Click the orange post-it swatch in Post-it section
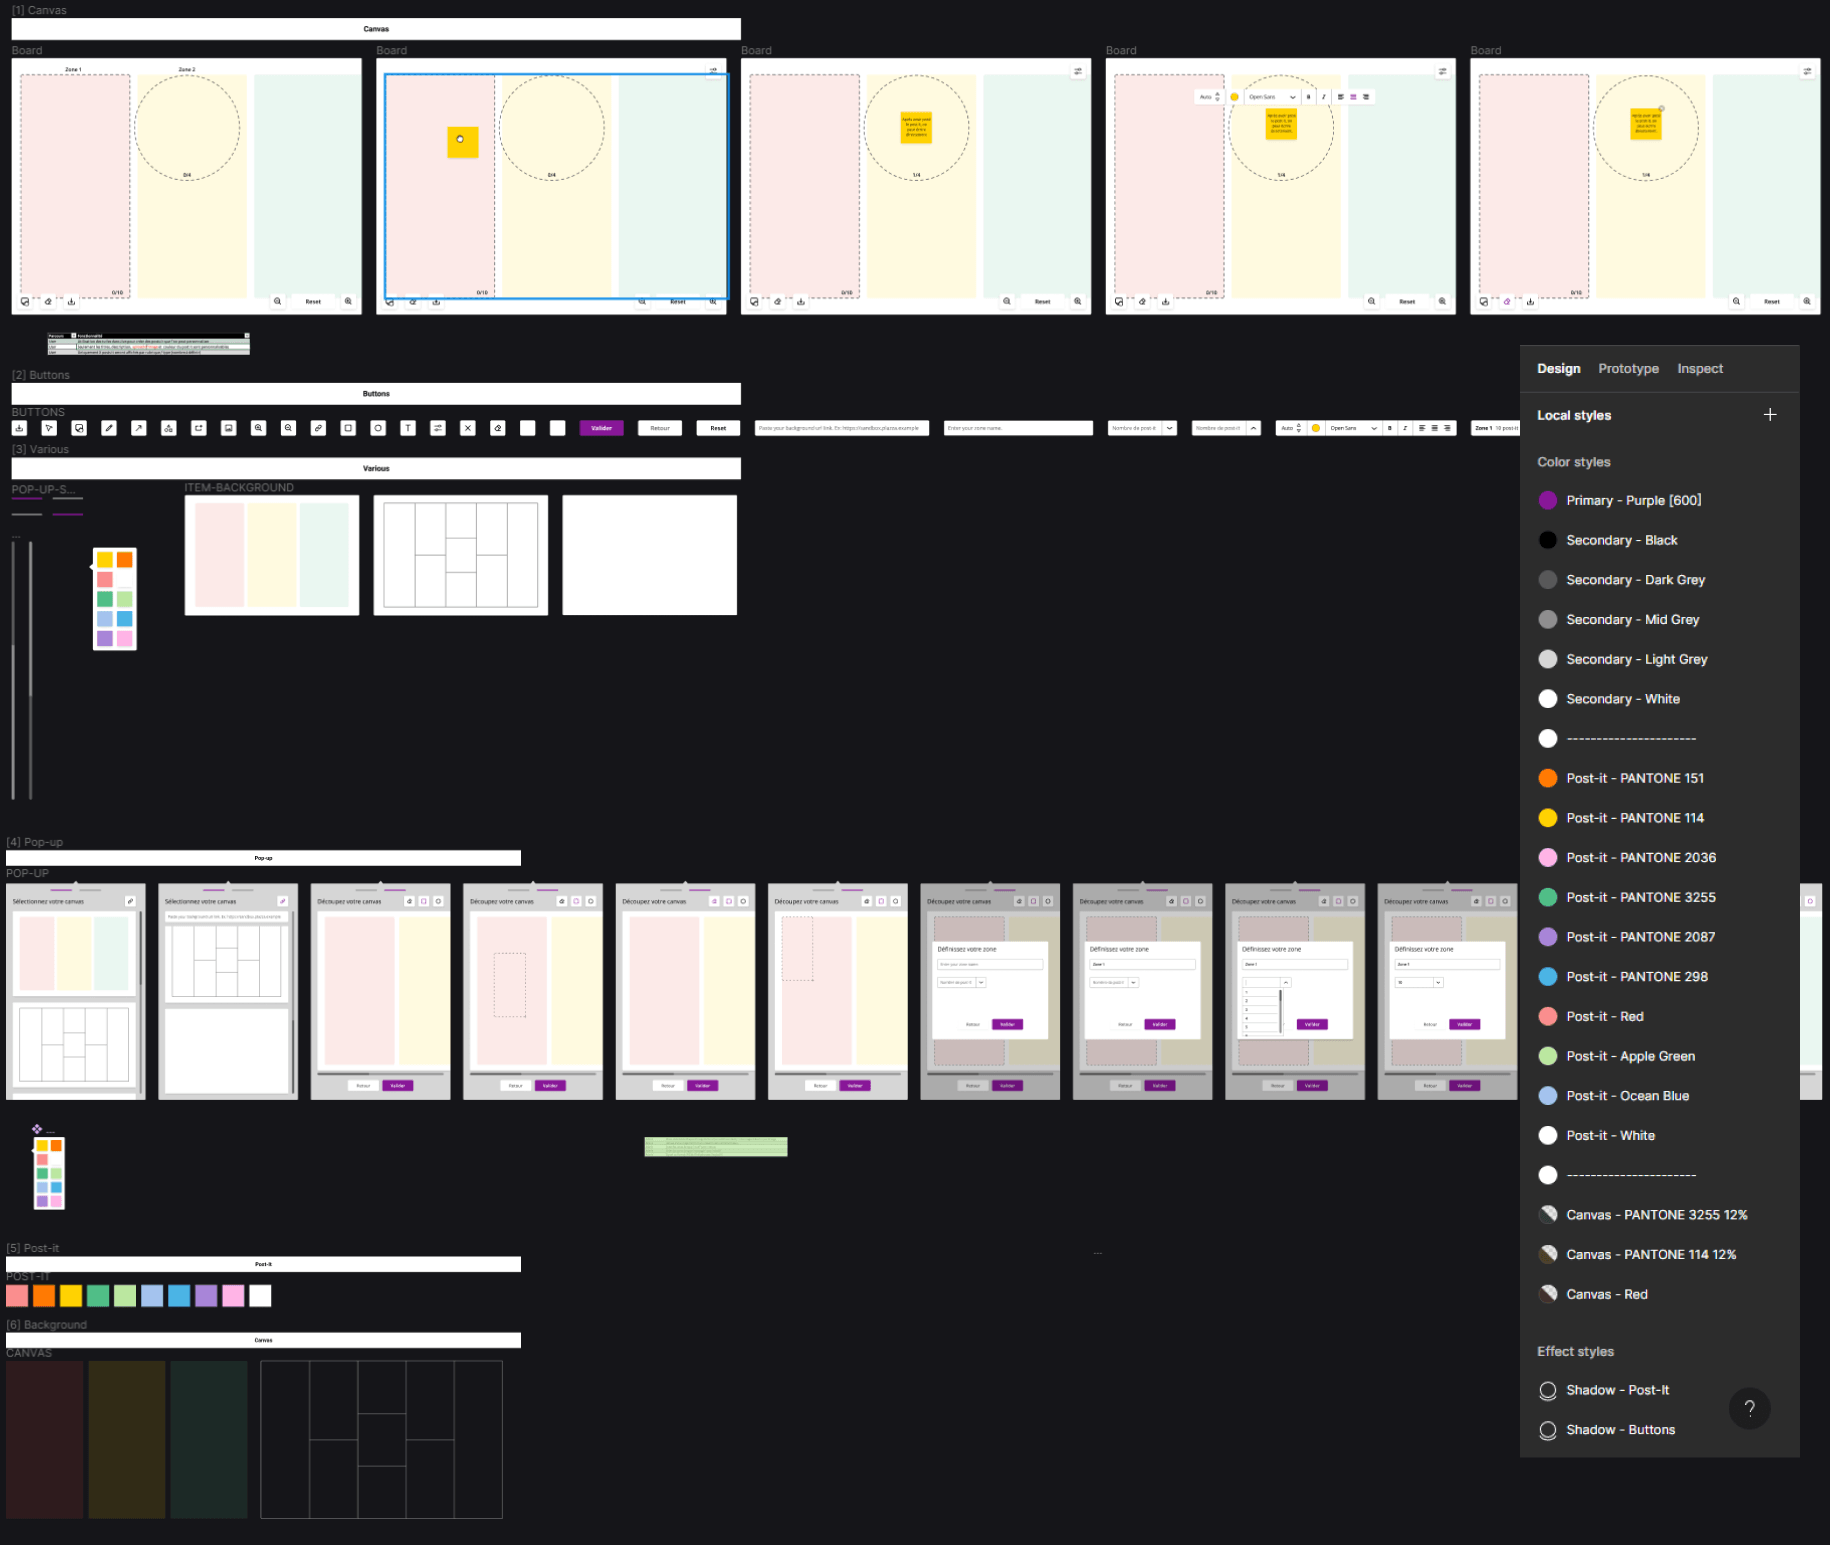The height and width of the screenshot is (1545, 1830). click(44, 1296)
